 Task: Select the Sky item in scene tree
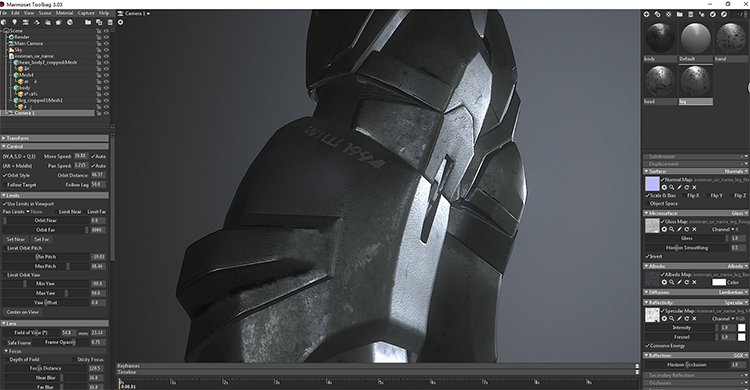pyautogui.click(x=18, y=50)
